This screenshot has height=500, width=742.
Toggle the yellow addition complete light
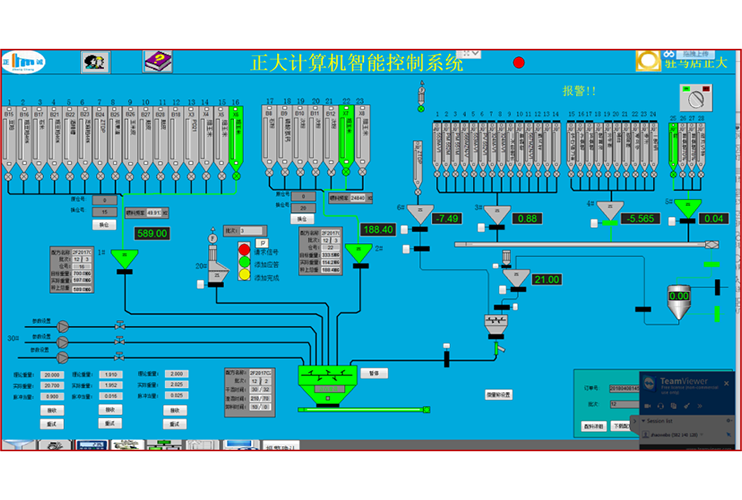pos(244,274)
